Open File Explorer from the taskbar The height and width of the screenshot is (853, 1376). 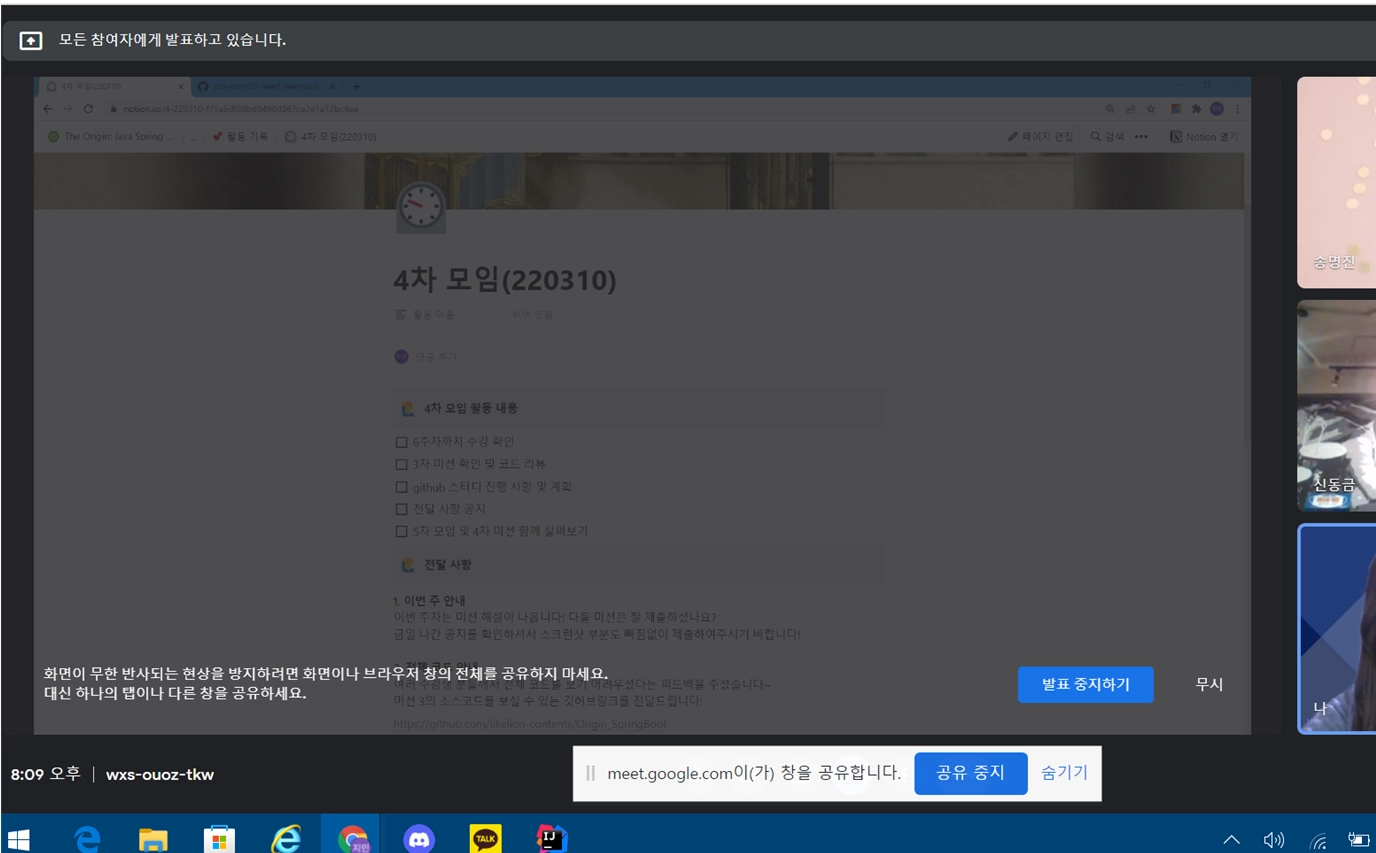[x=152, y=838]
